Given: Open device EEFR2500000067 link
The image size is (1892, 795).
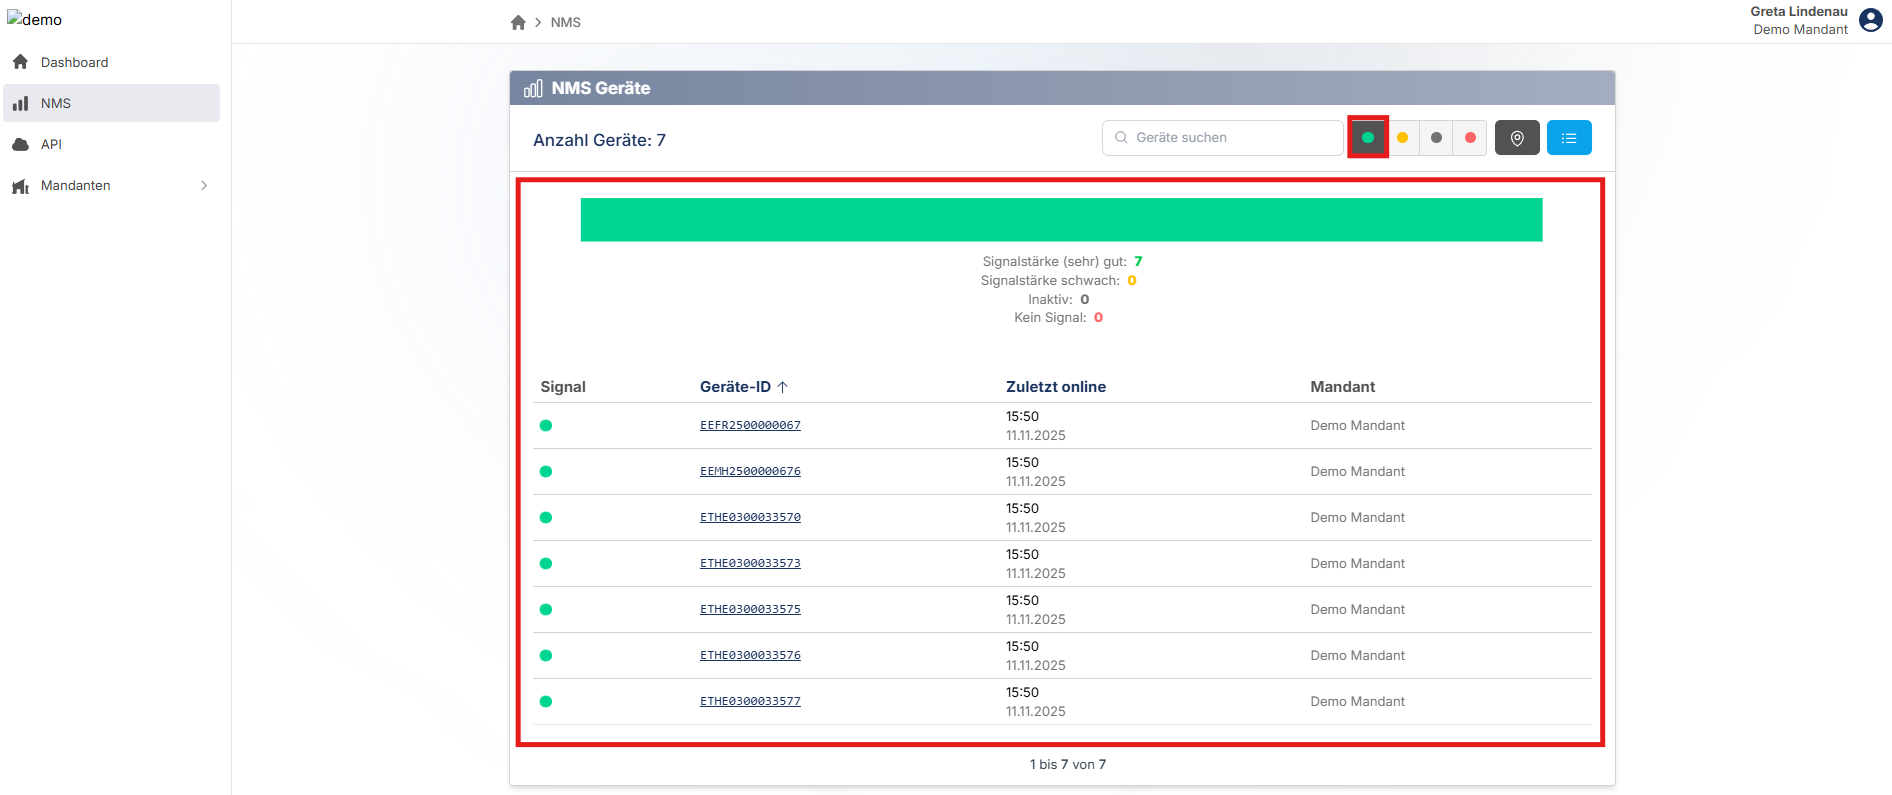Looking at the screenshot, I should pyautogui.click(x=750, y=425).
